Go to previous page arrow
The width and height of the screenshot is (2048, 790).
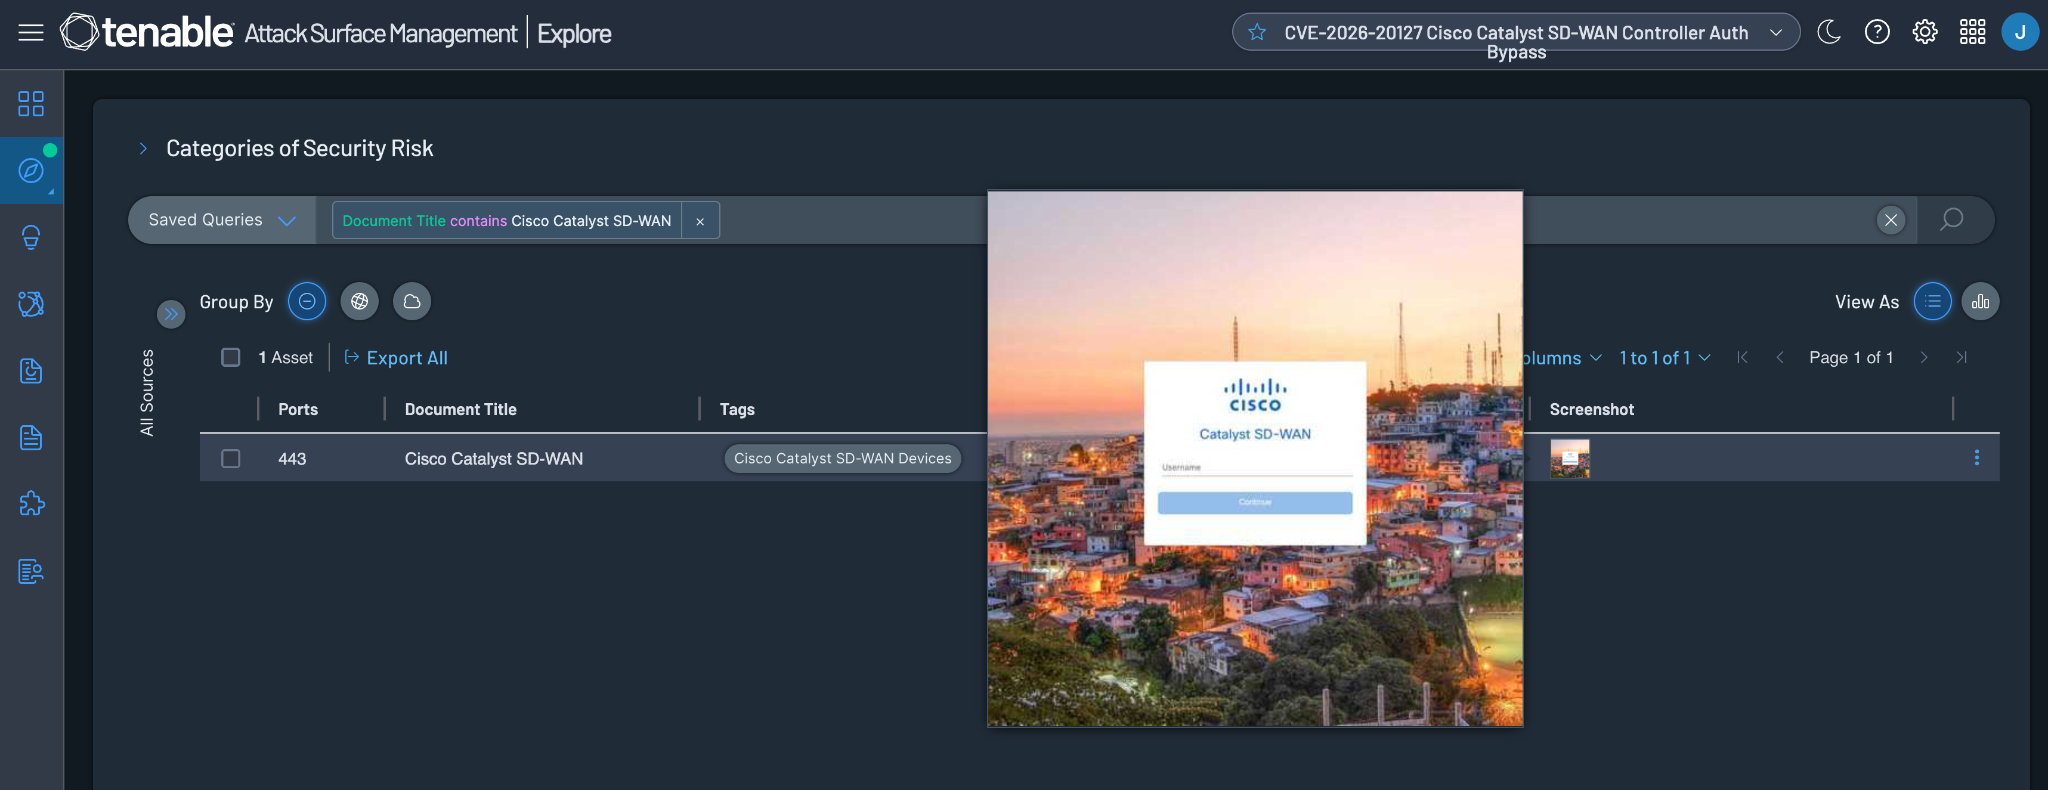[1780, 357]
